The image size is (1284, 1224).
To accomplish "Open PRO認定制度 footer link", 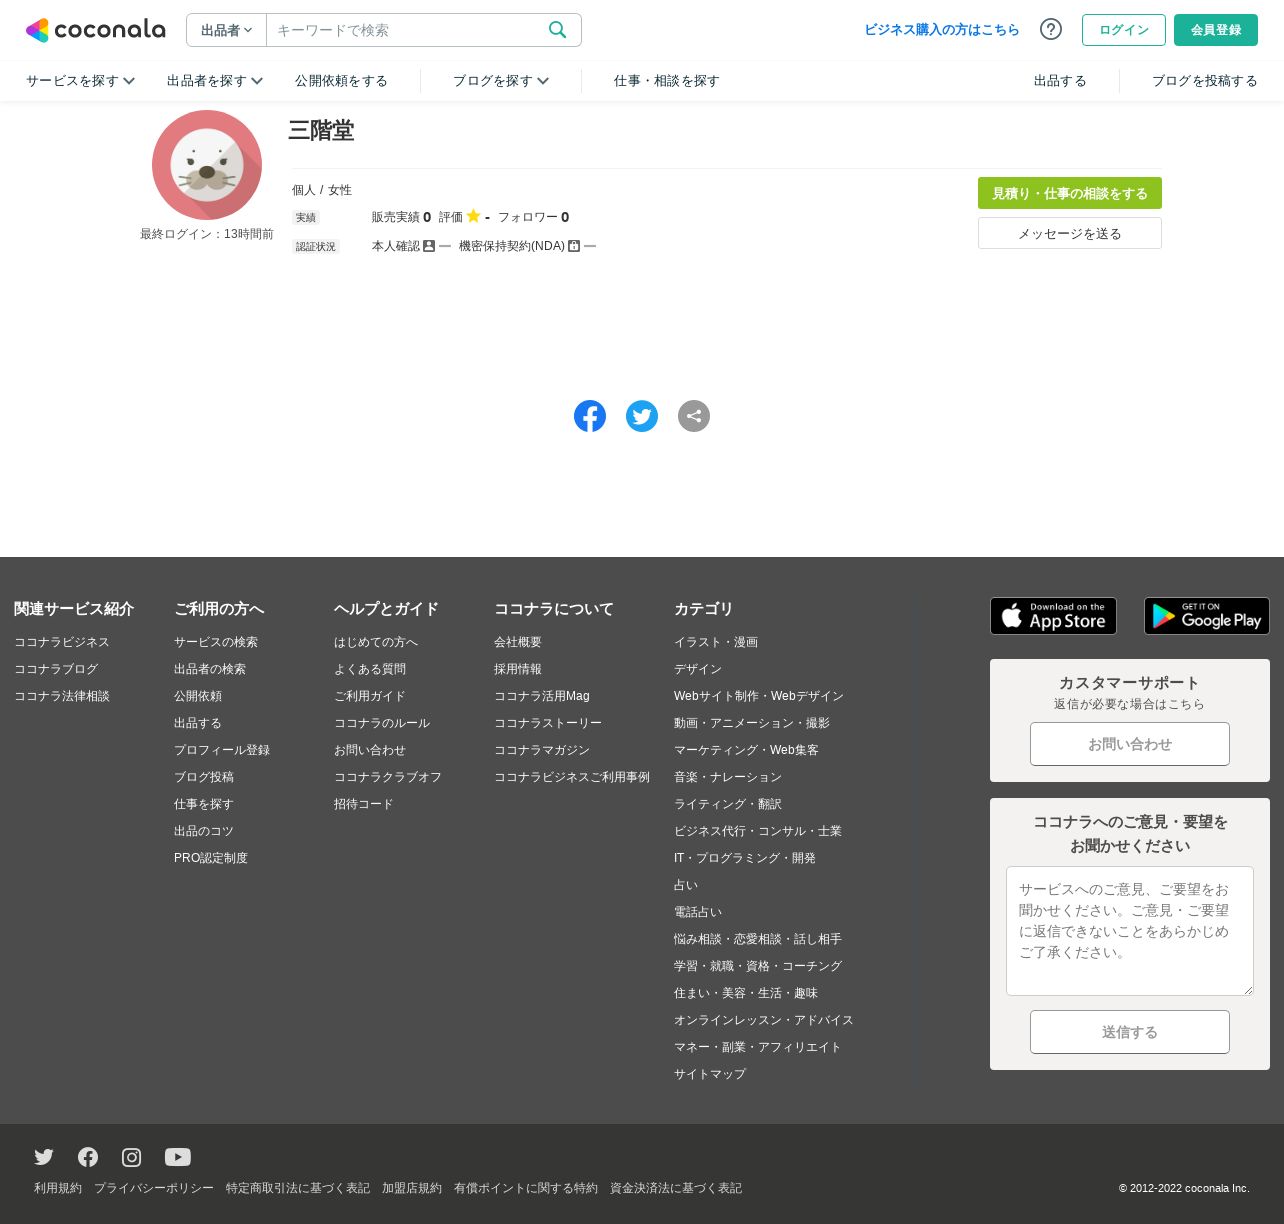I will 211,858.
